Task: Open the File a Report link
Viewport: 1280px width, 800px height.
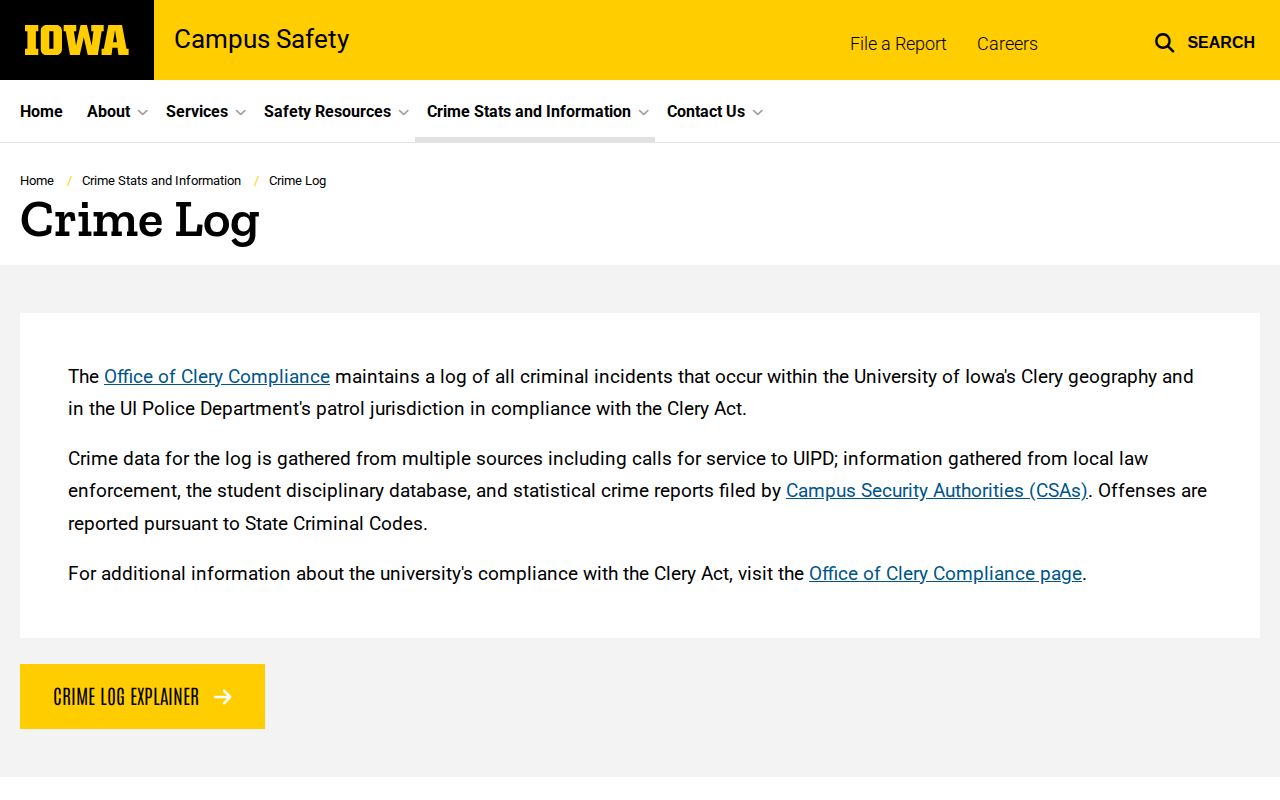Action: point(898,43)
